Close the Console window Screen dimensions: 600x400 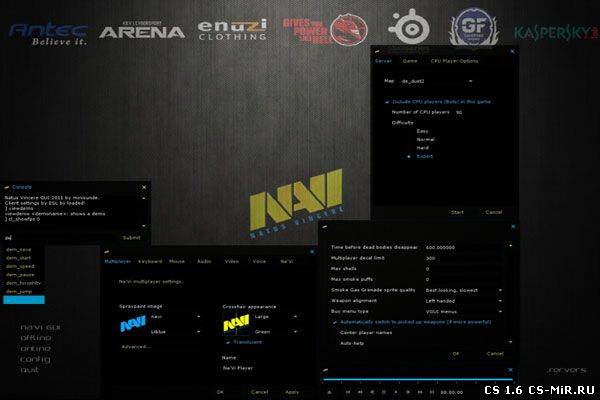(x=144, y=187)
